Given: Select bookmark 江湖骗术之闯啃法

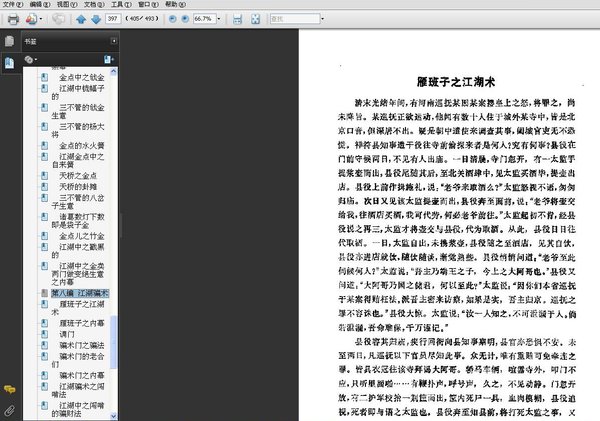Looking at the screenshot, I should [x=78, y=390].
